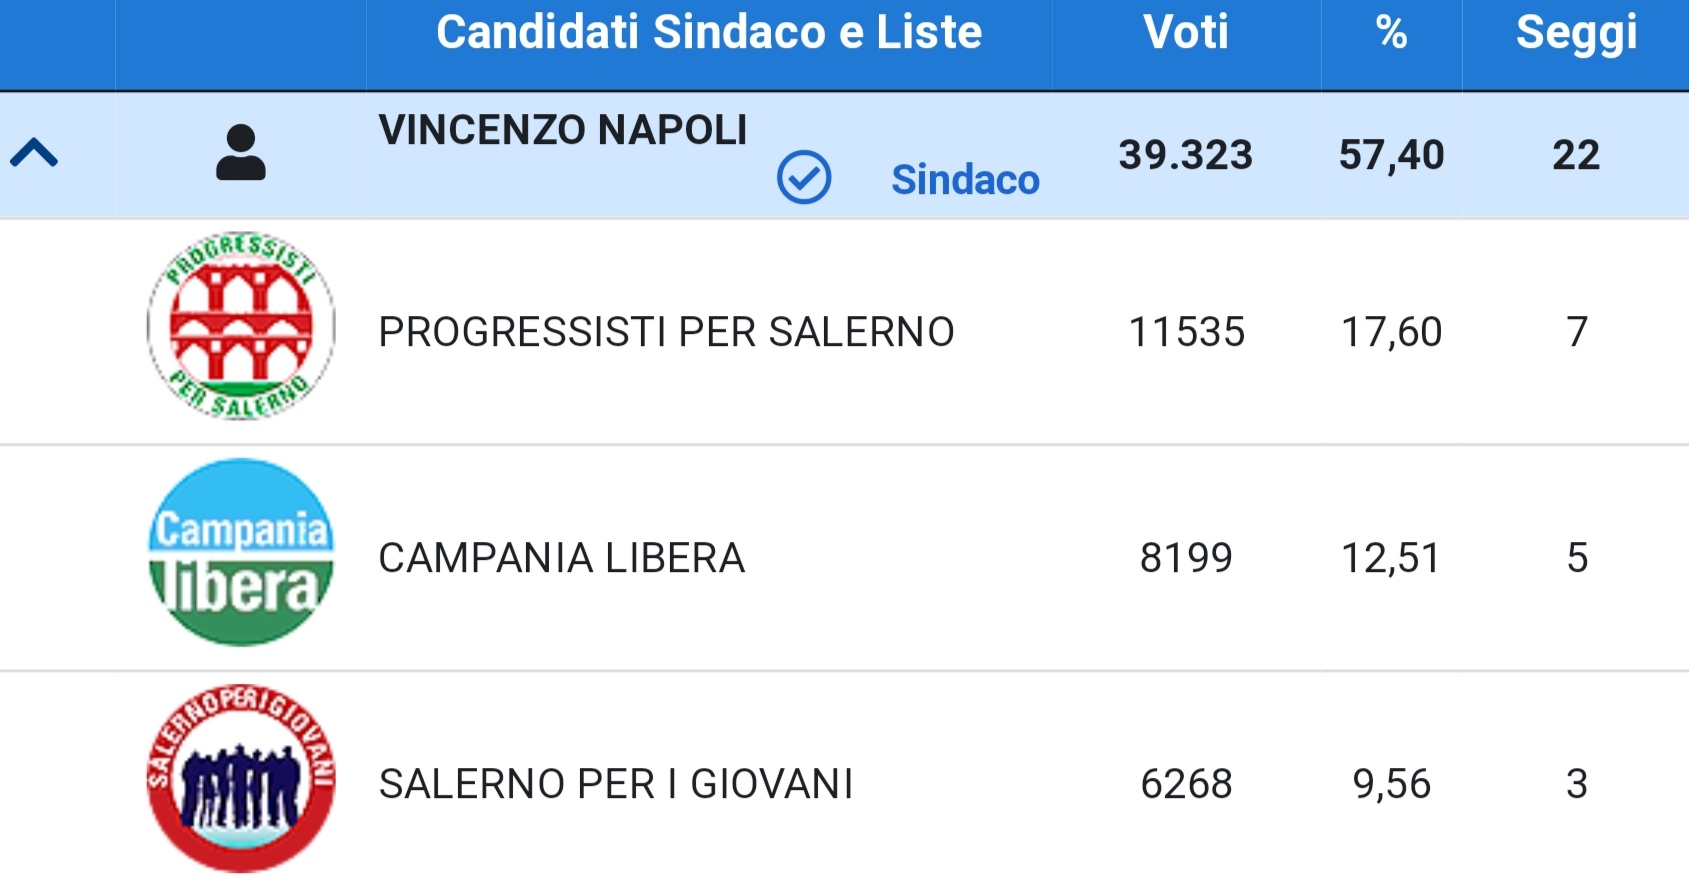
Task: Select the CAMPANIA LIBERA list name
Action: coord(561,558)
